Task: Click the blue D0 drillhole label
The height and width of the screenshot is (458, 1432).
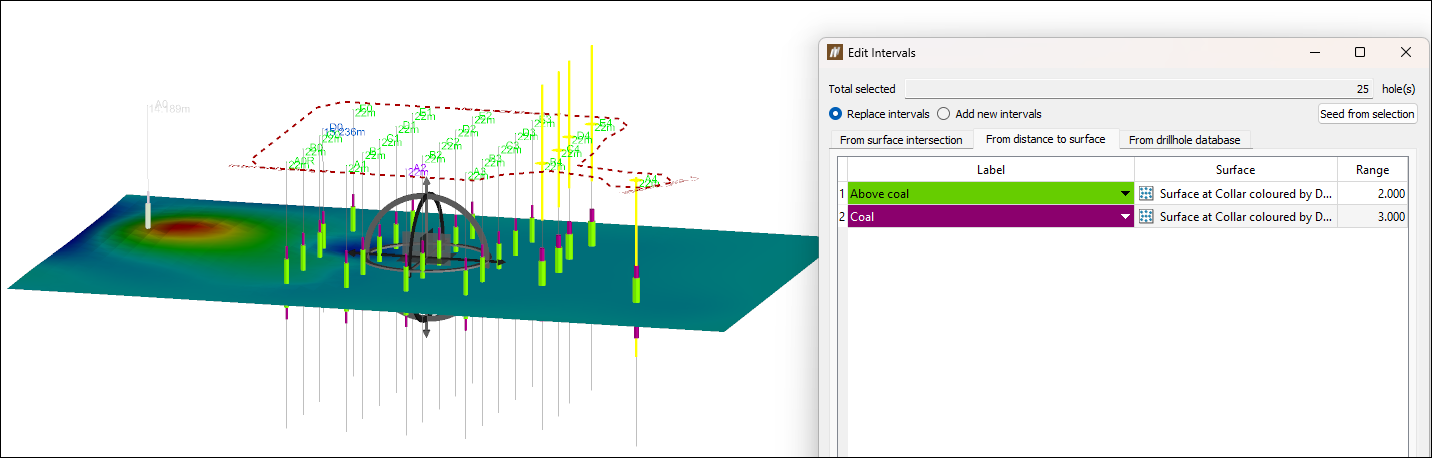Action: (x=336, y=128)
